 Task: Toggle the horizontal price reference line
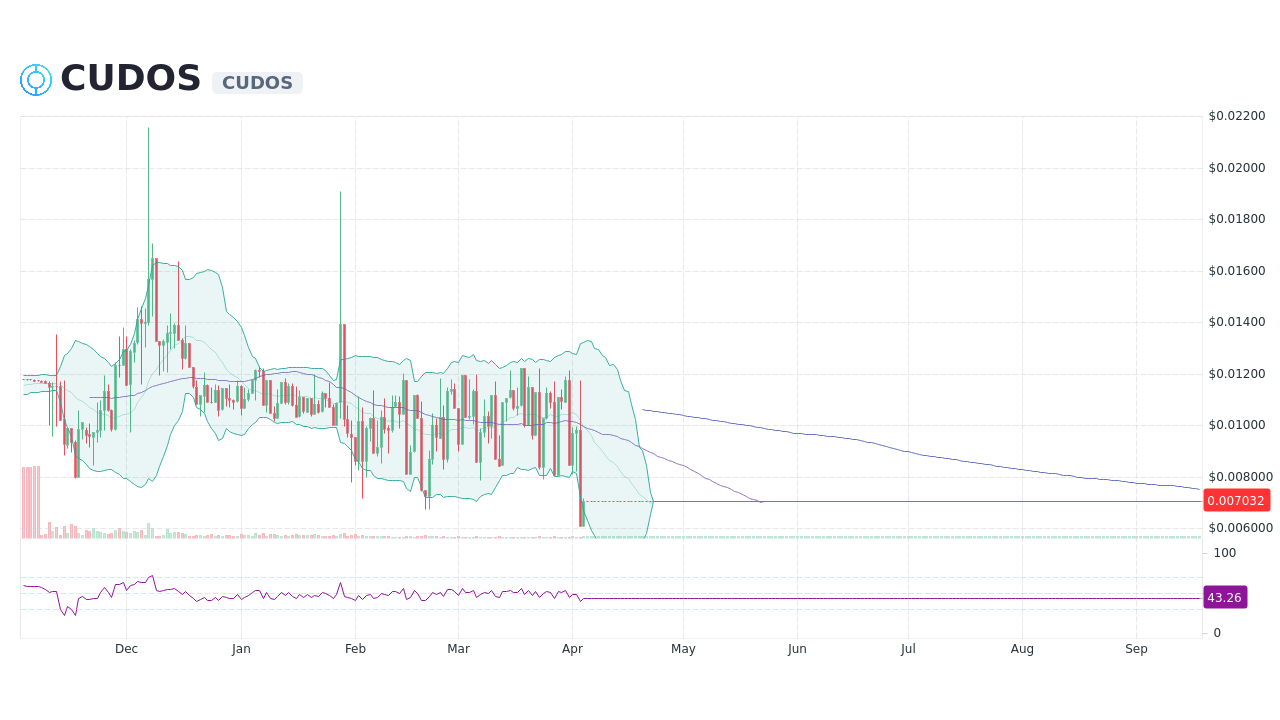(x=900, y=499)
